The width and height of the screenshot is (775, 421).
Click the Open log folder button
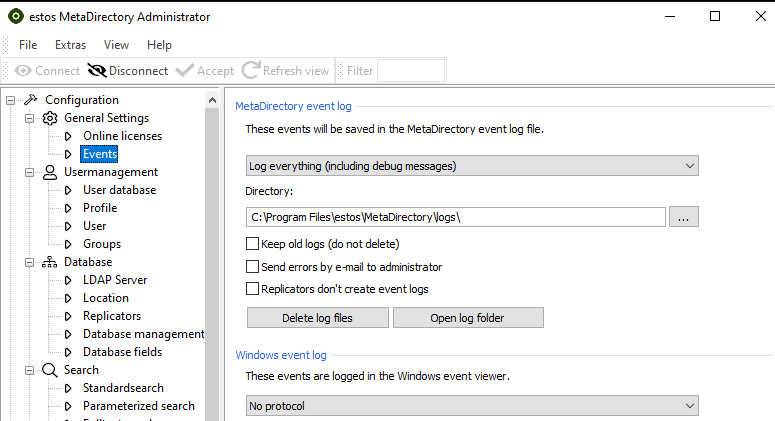468,318
